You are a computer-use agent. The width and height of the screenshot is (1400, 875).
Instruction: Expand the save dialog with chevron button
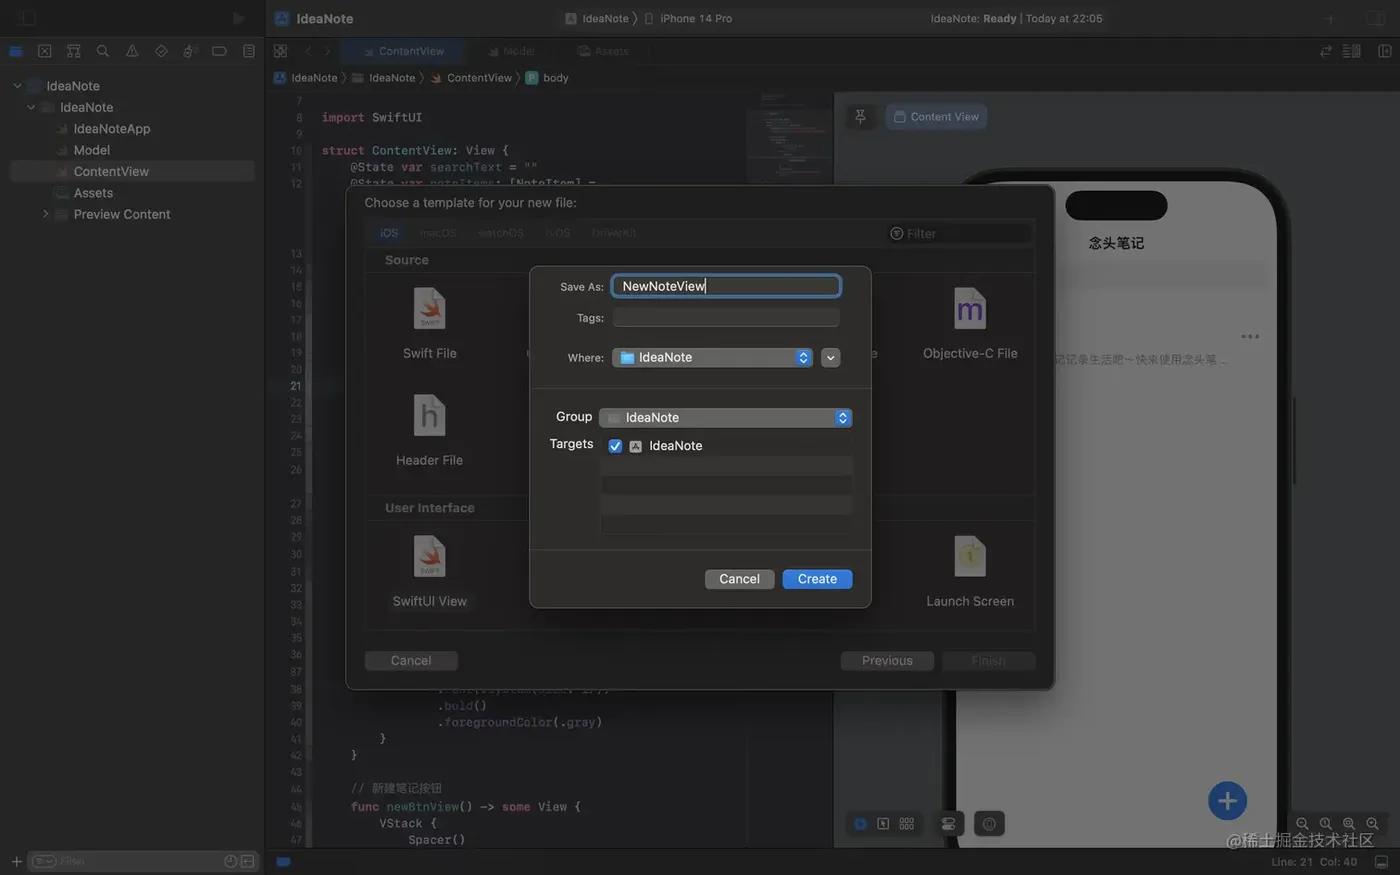coord(830,358)
